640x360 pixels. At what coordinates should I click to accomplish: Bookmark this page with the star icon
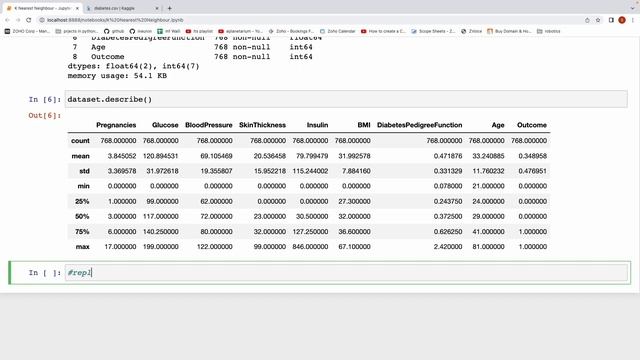pyautogui.click(x=598, y=20)
